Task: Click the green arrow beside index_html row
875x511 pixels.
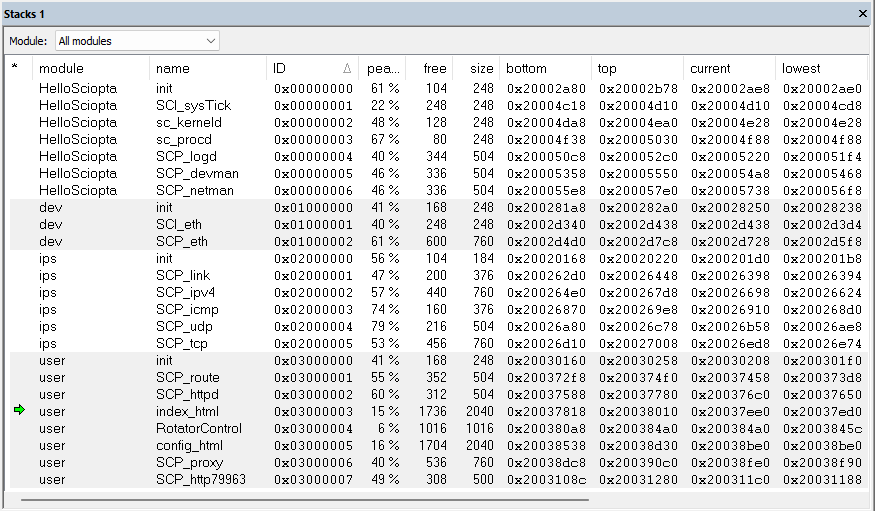Action: (18, 411)
